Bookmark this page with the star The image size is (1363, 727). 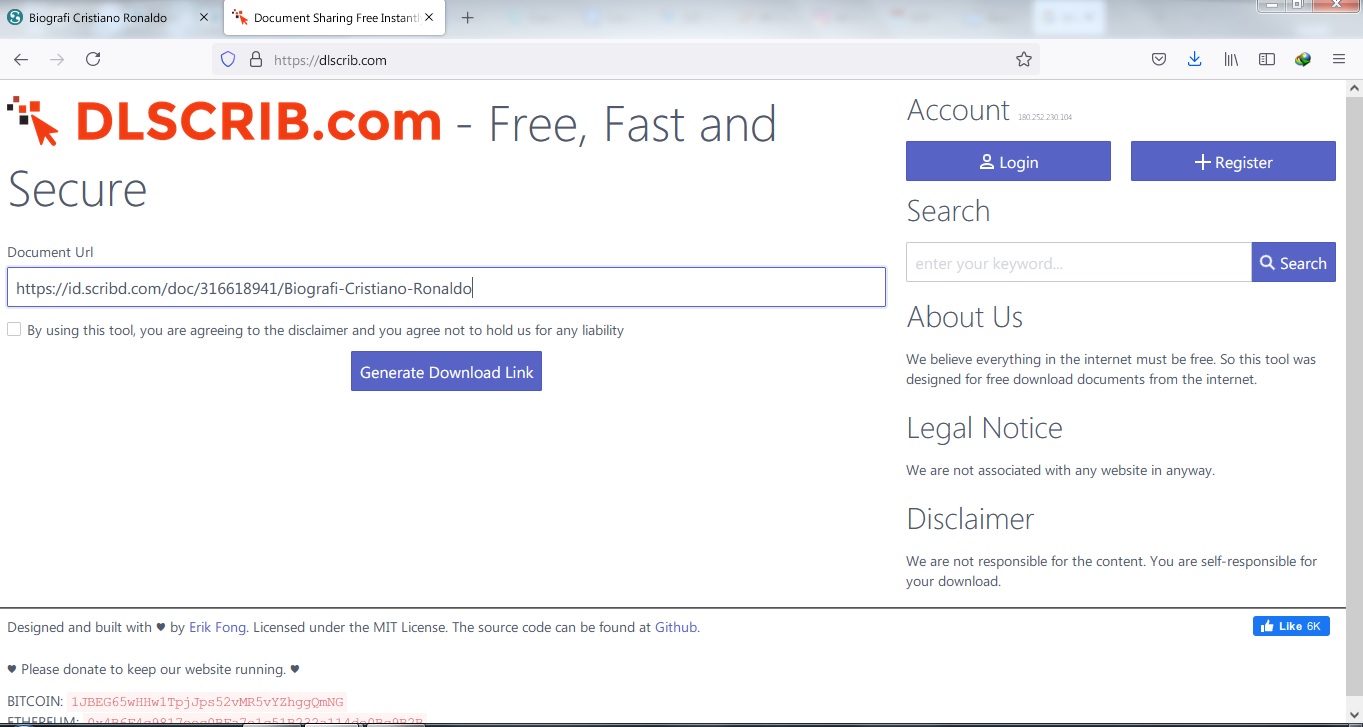click(1024, 60)
